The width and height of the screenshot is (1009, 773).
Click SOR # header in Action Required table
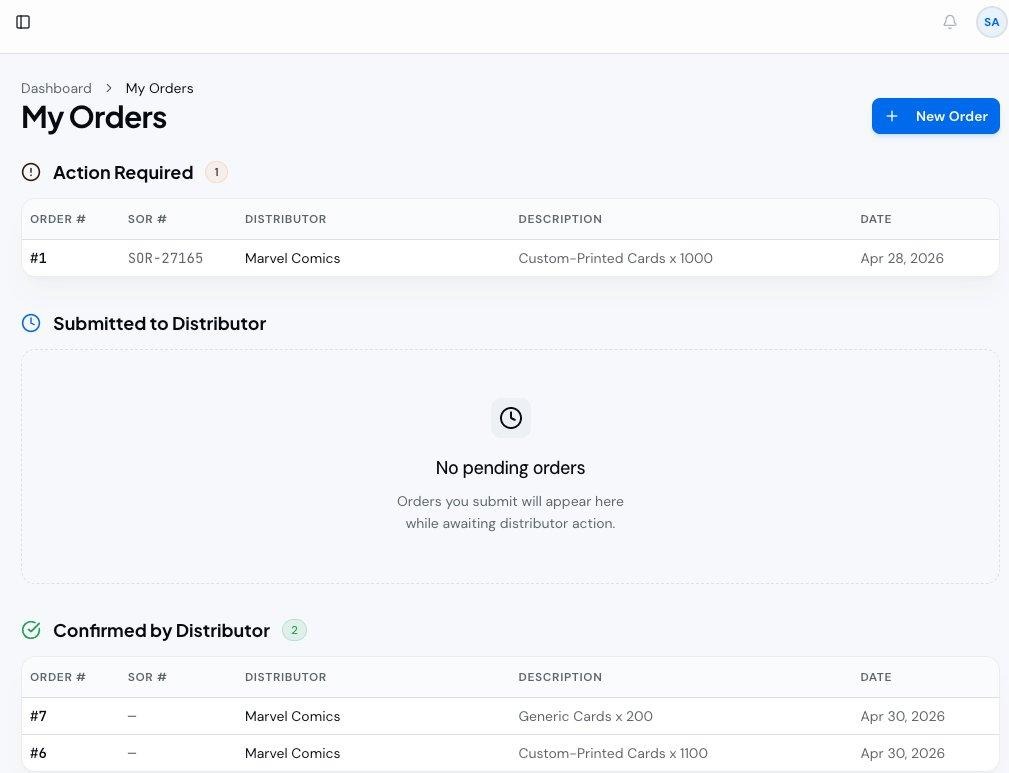click(147, 219)
